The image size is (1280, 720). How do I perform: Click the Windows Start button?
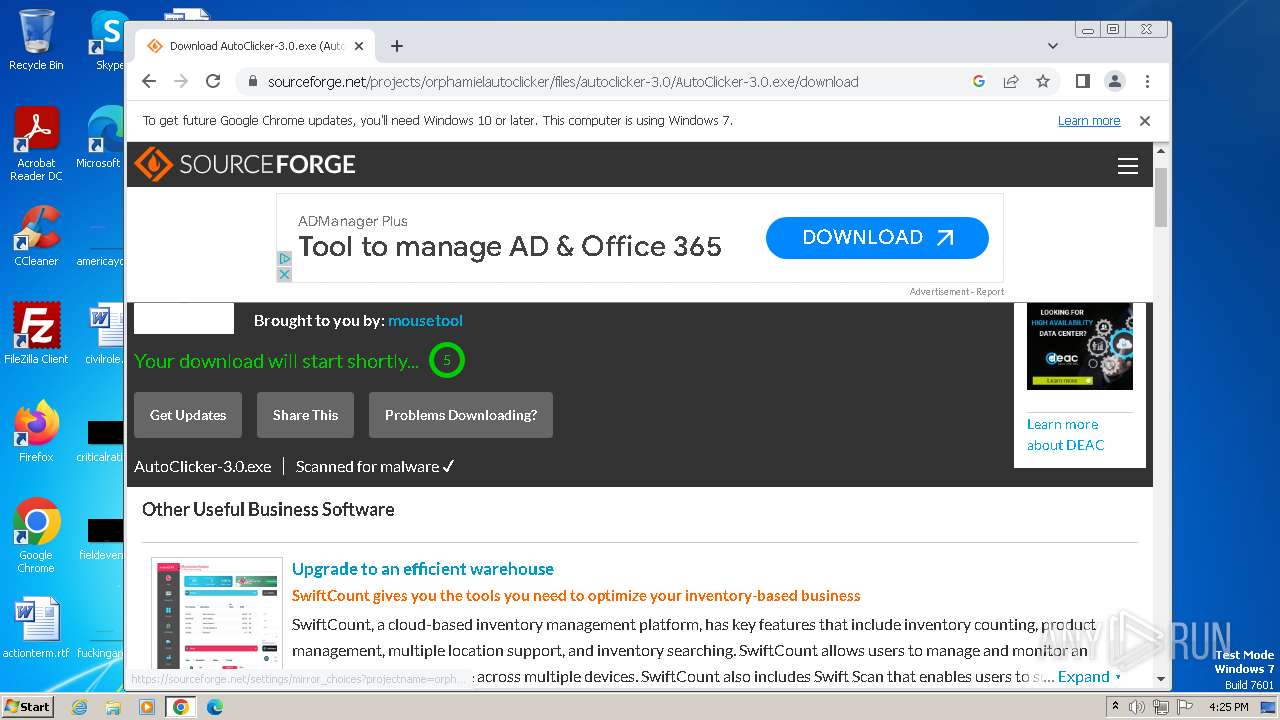coord(28,707)
